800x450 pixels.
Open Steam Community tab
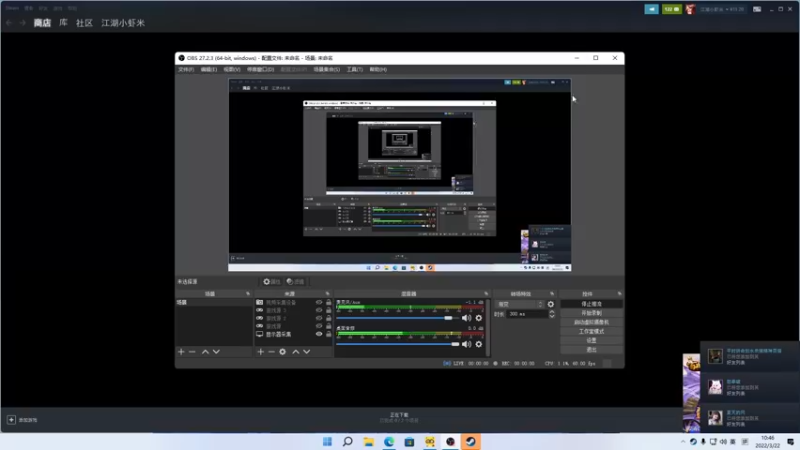pyautogui.click(x=84, y=23)
